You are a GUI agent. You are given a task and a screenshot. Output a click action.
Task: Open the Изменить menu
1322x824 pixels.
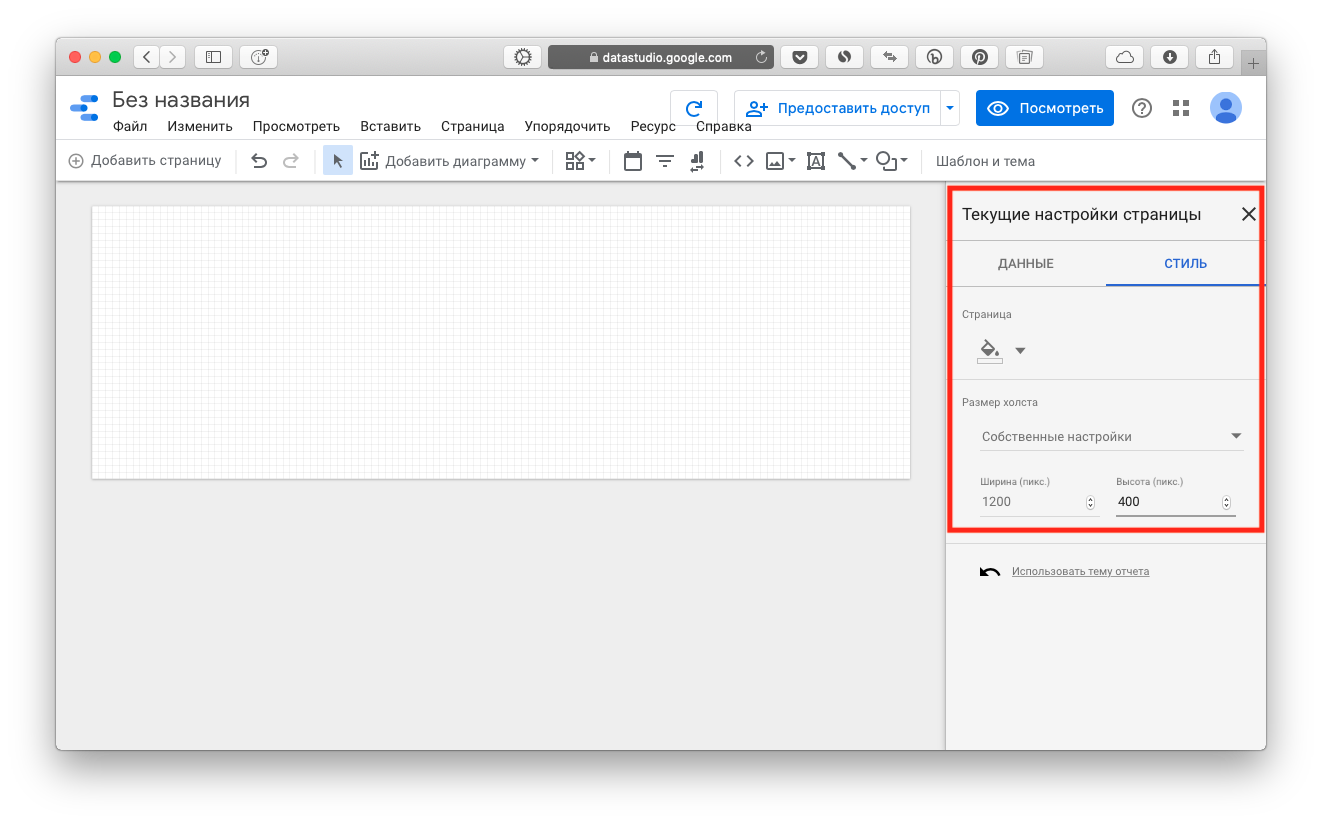[200, 127]
